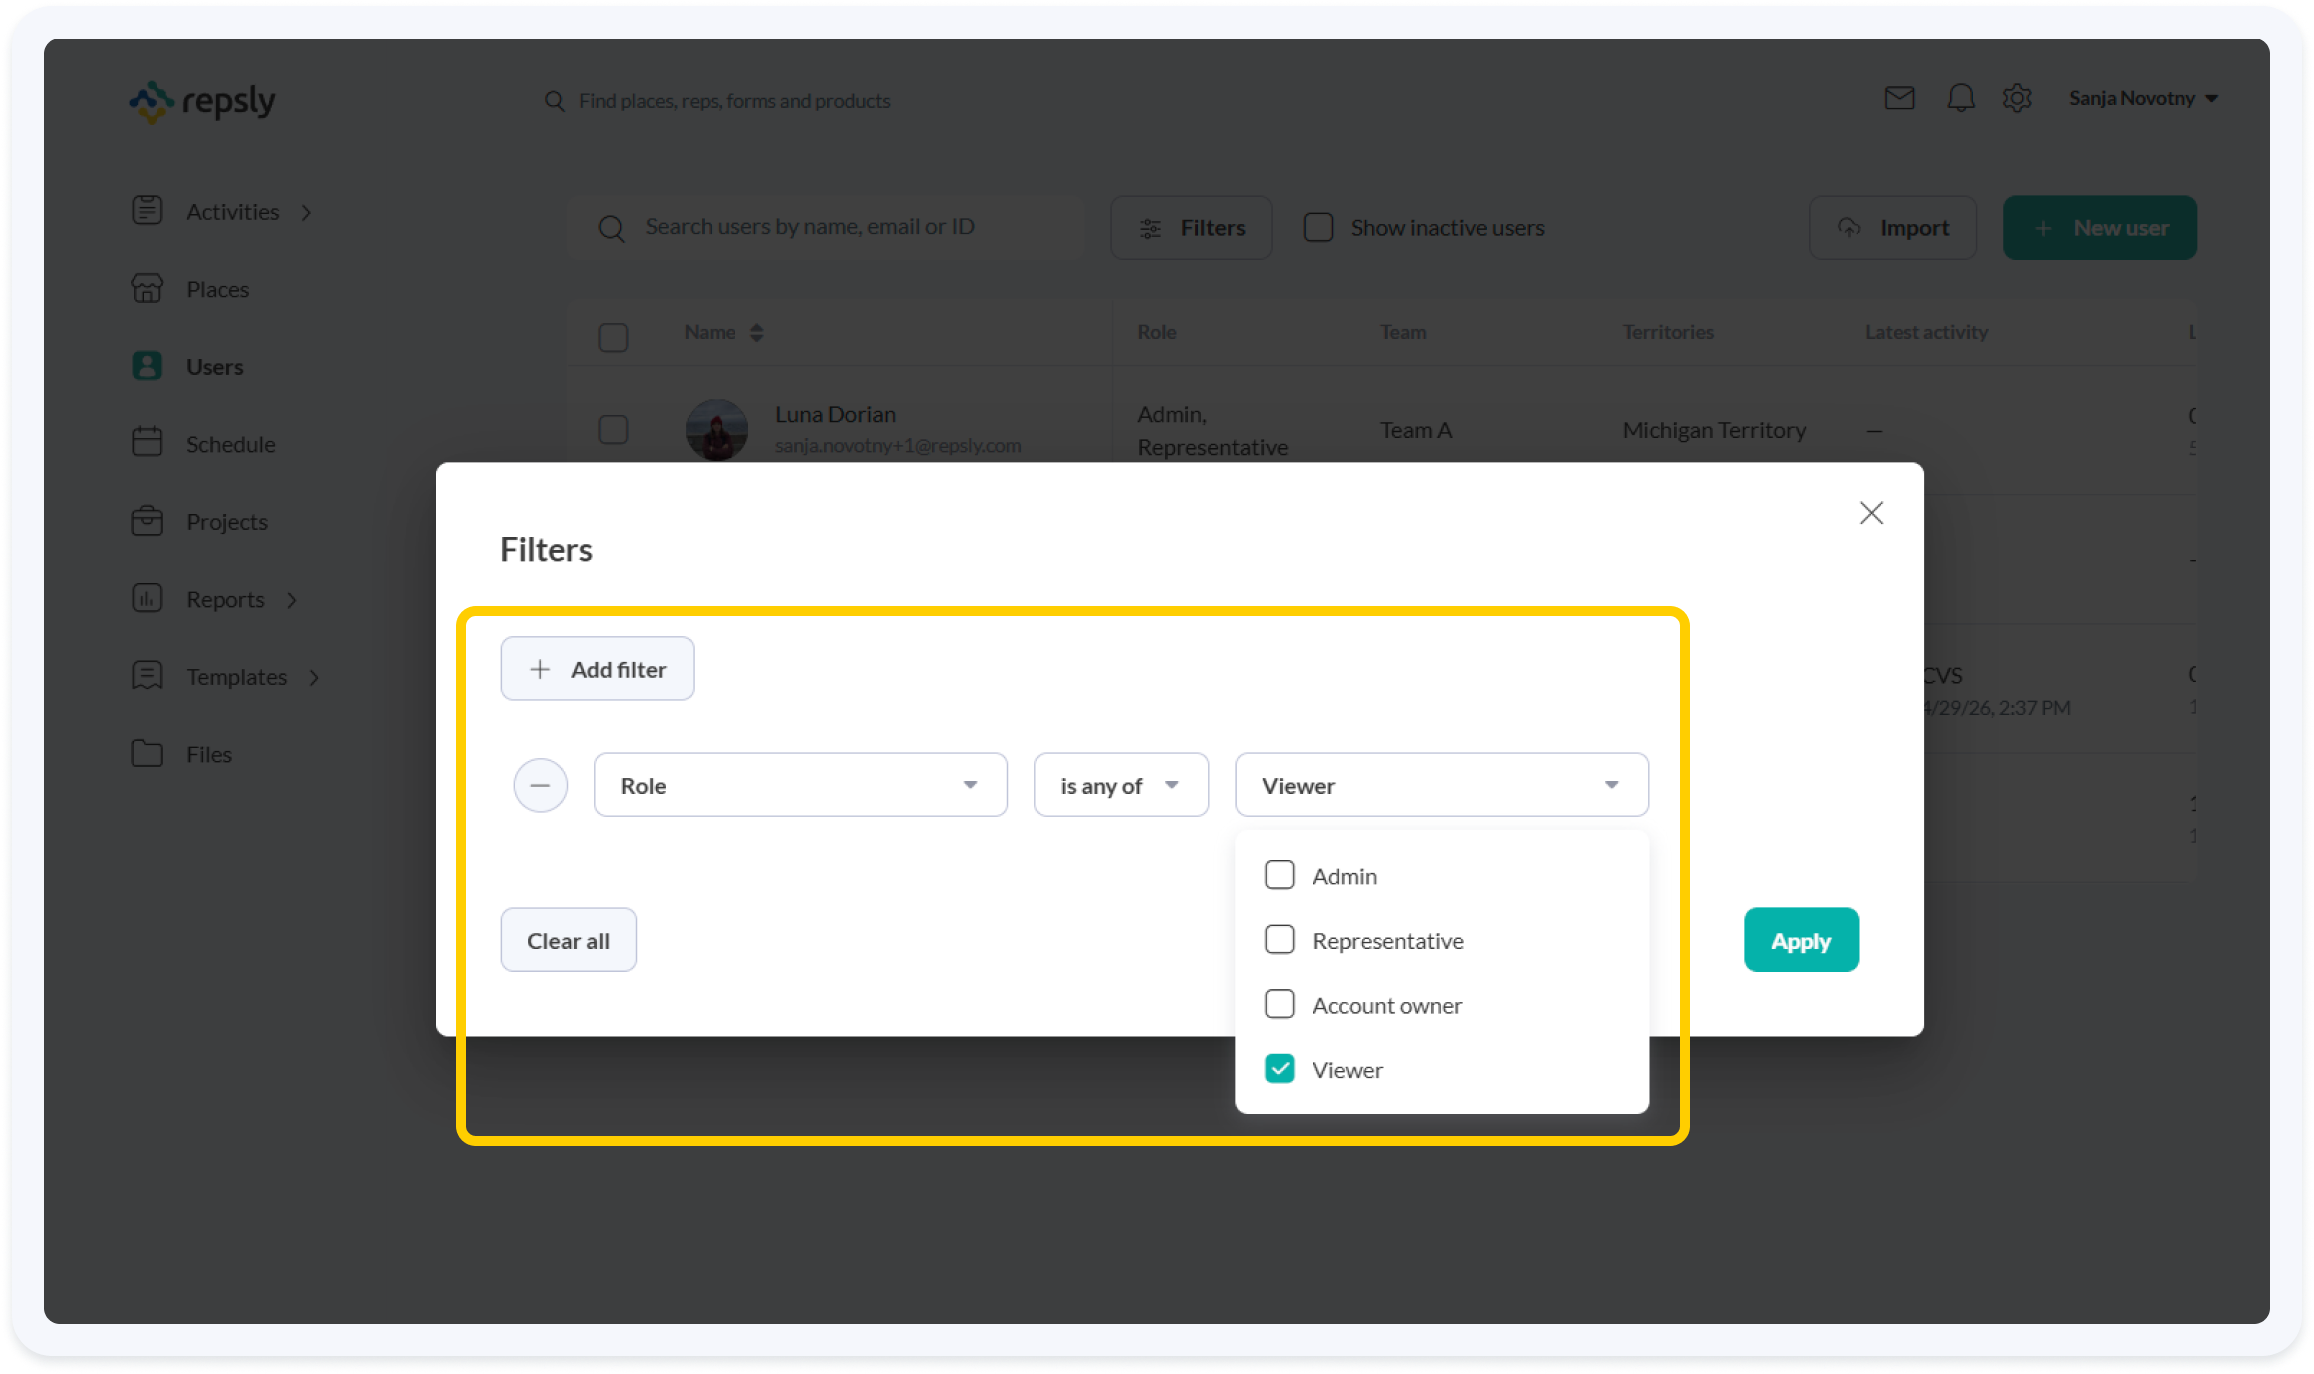Image resolution: width=2314 pixels, height=1374 pixels.
Task: Click the Repsly logo
Action: coord(202,101)
